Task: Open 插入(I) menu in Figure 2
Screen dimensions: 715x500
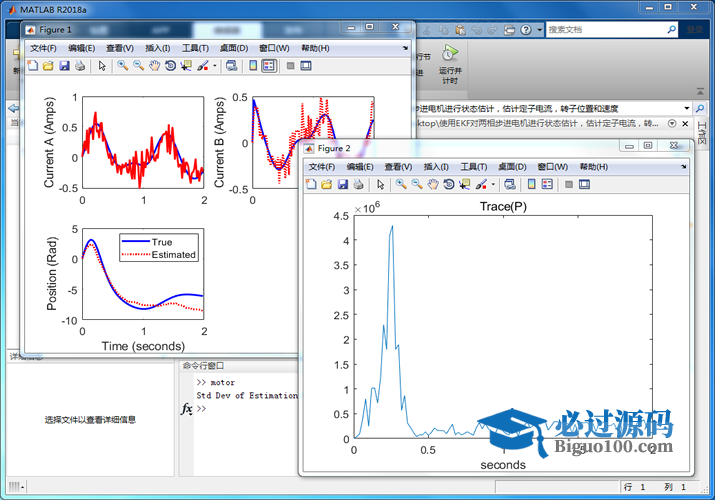Action: (x=436, y=167)
